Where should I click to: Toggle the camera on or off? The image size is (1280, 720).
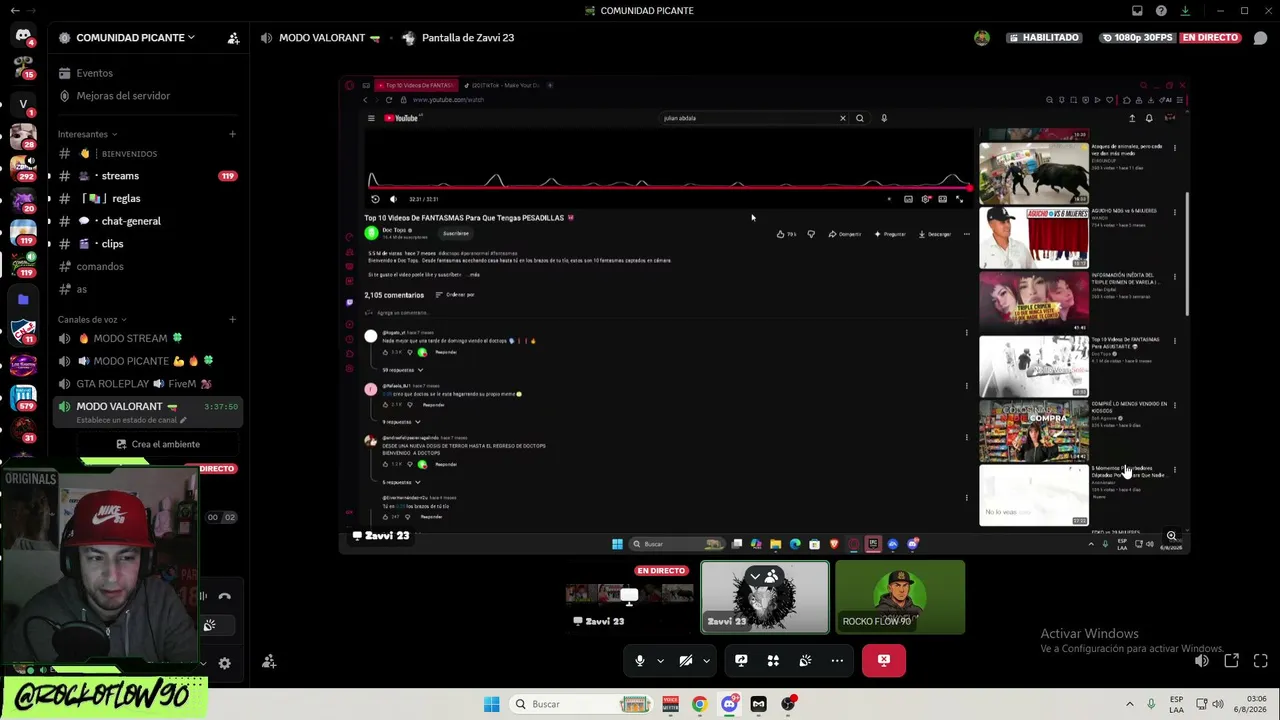click(686, 660)
